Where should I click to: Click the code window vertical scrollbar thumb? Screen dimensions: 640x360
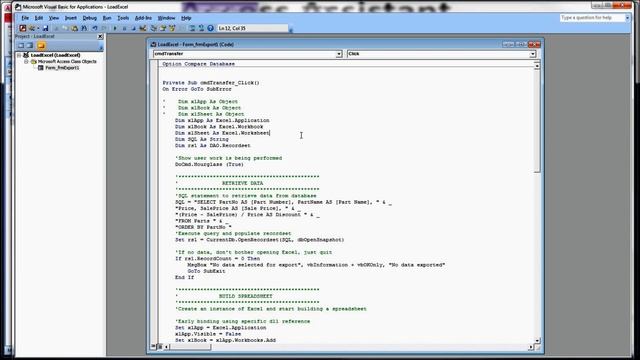[537, 120]
